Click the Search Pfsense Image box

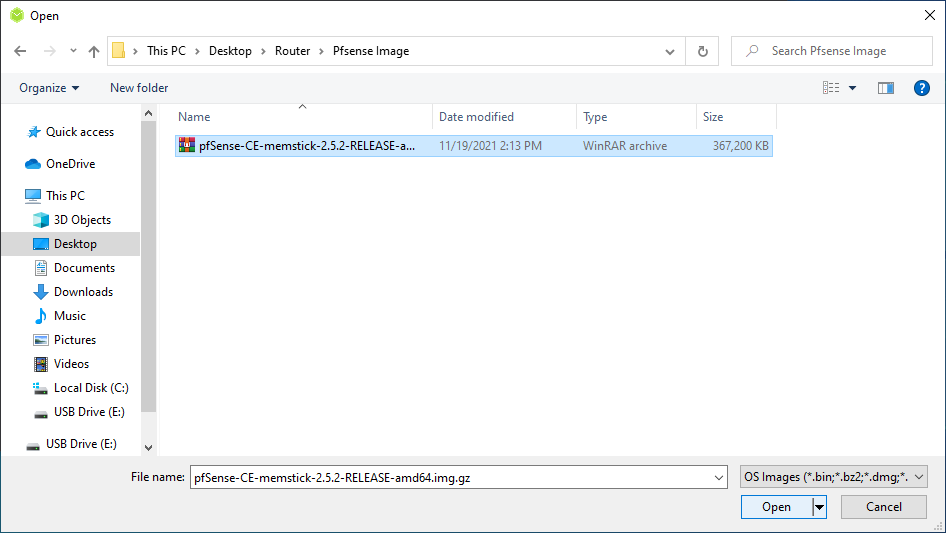click(x=832, y=51)
